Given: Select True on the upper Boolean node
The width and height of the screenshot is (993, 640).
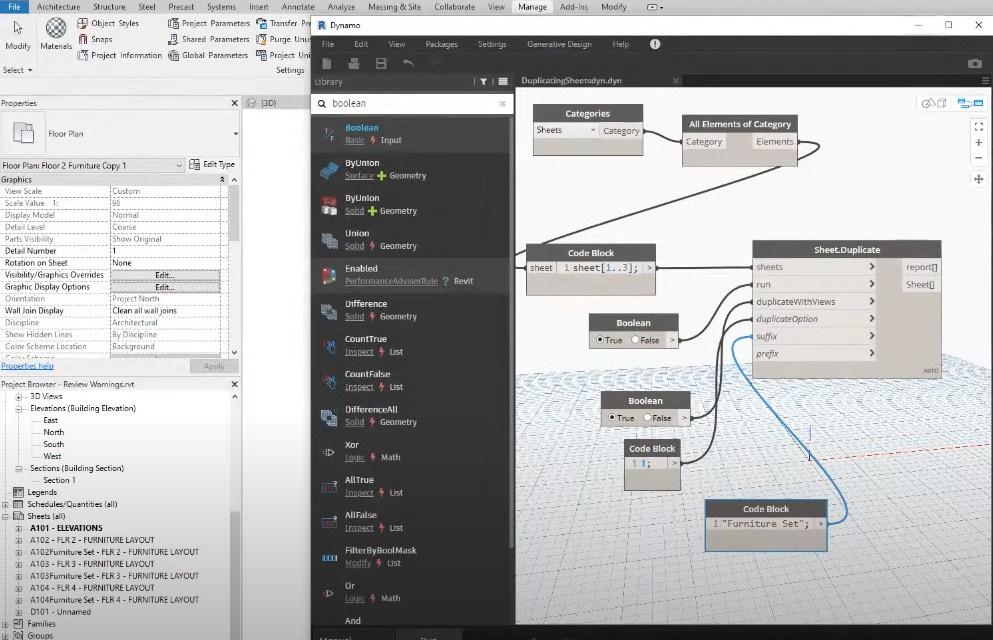Looking at the screenshot, I should point(600,340).
